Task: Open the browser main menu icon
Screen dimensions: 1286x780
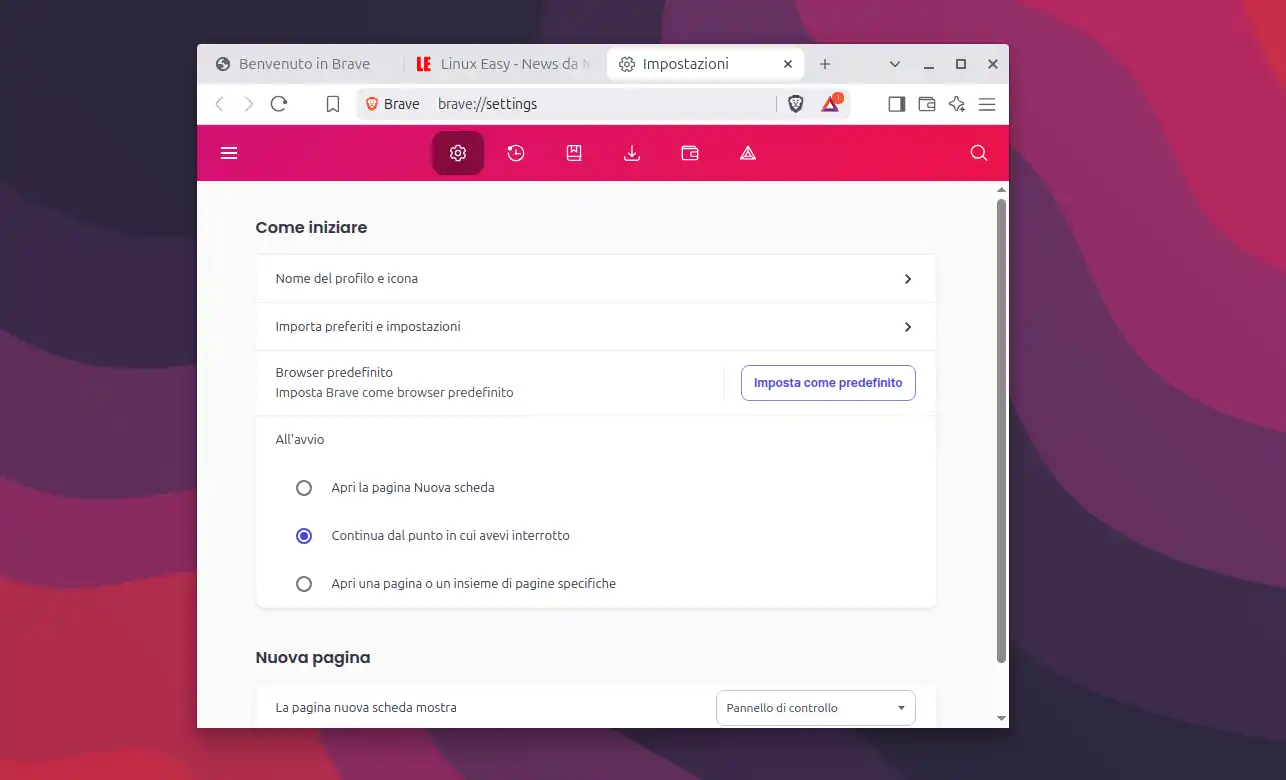Action: pos(987,104)
